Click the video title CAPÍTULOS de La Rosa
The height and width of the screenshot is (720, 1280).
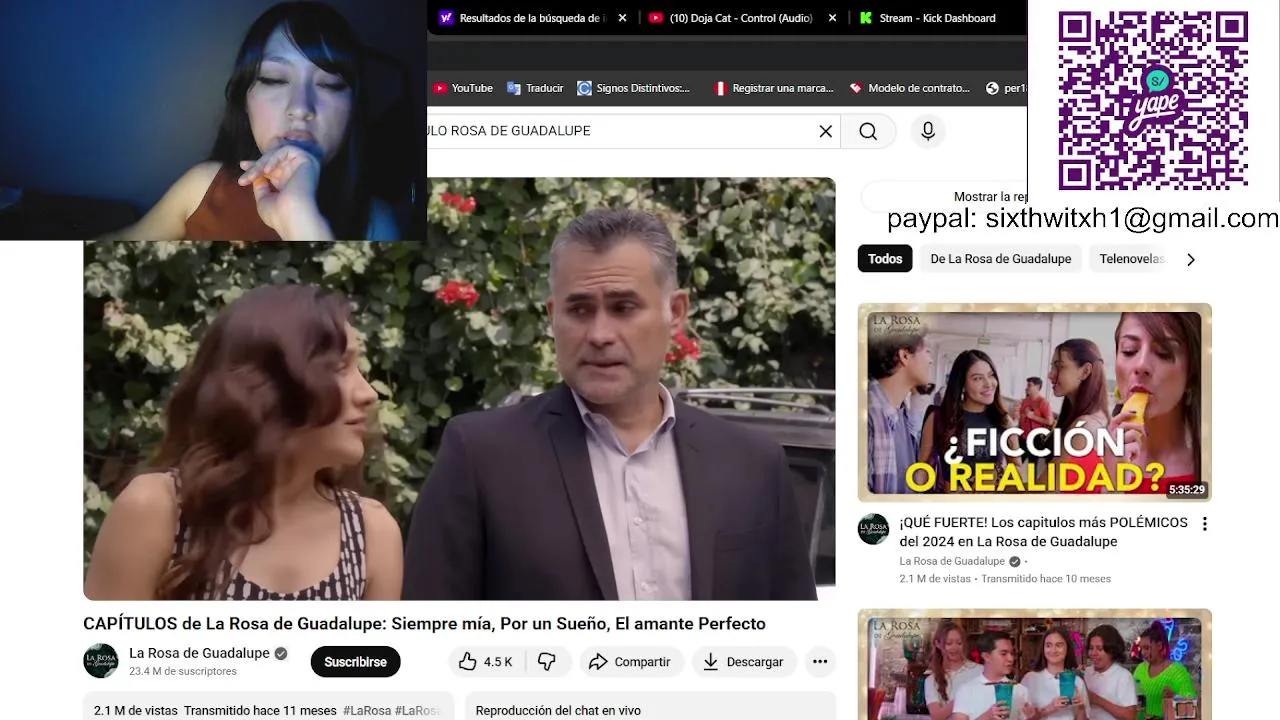click(x=424, y=624)
